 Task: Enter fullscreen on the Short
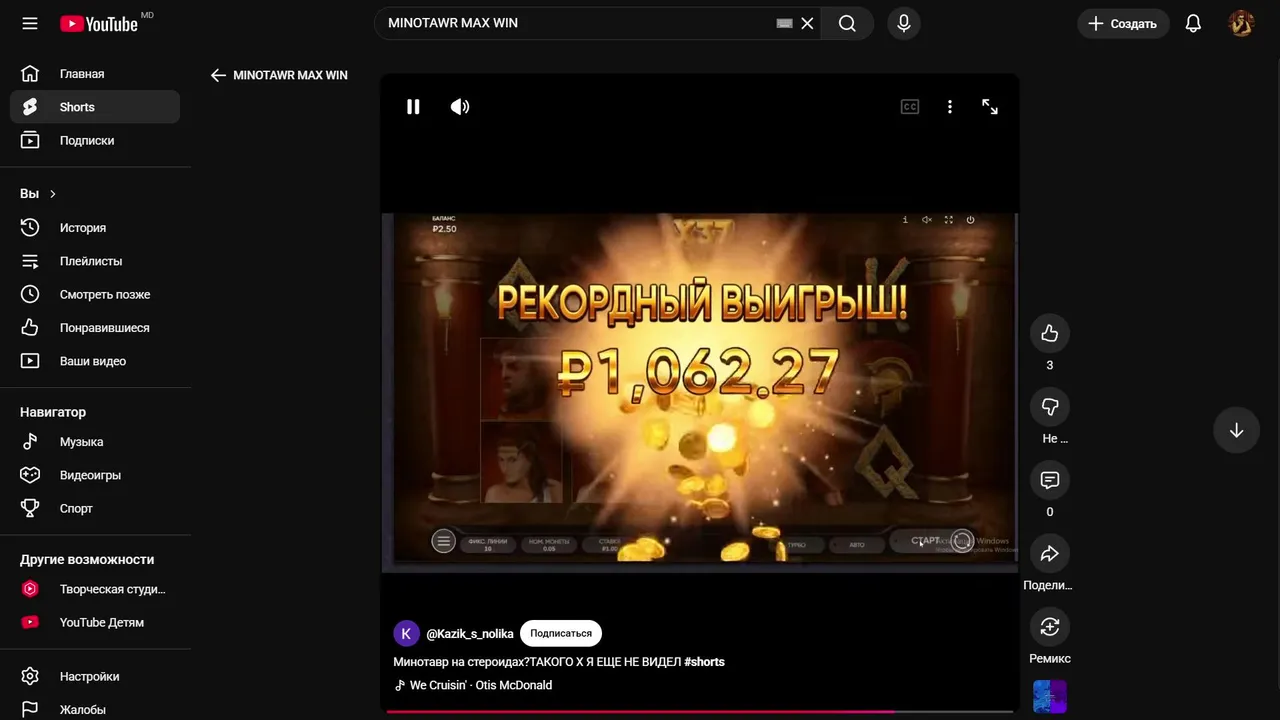click(990, 107)
